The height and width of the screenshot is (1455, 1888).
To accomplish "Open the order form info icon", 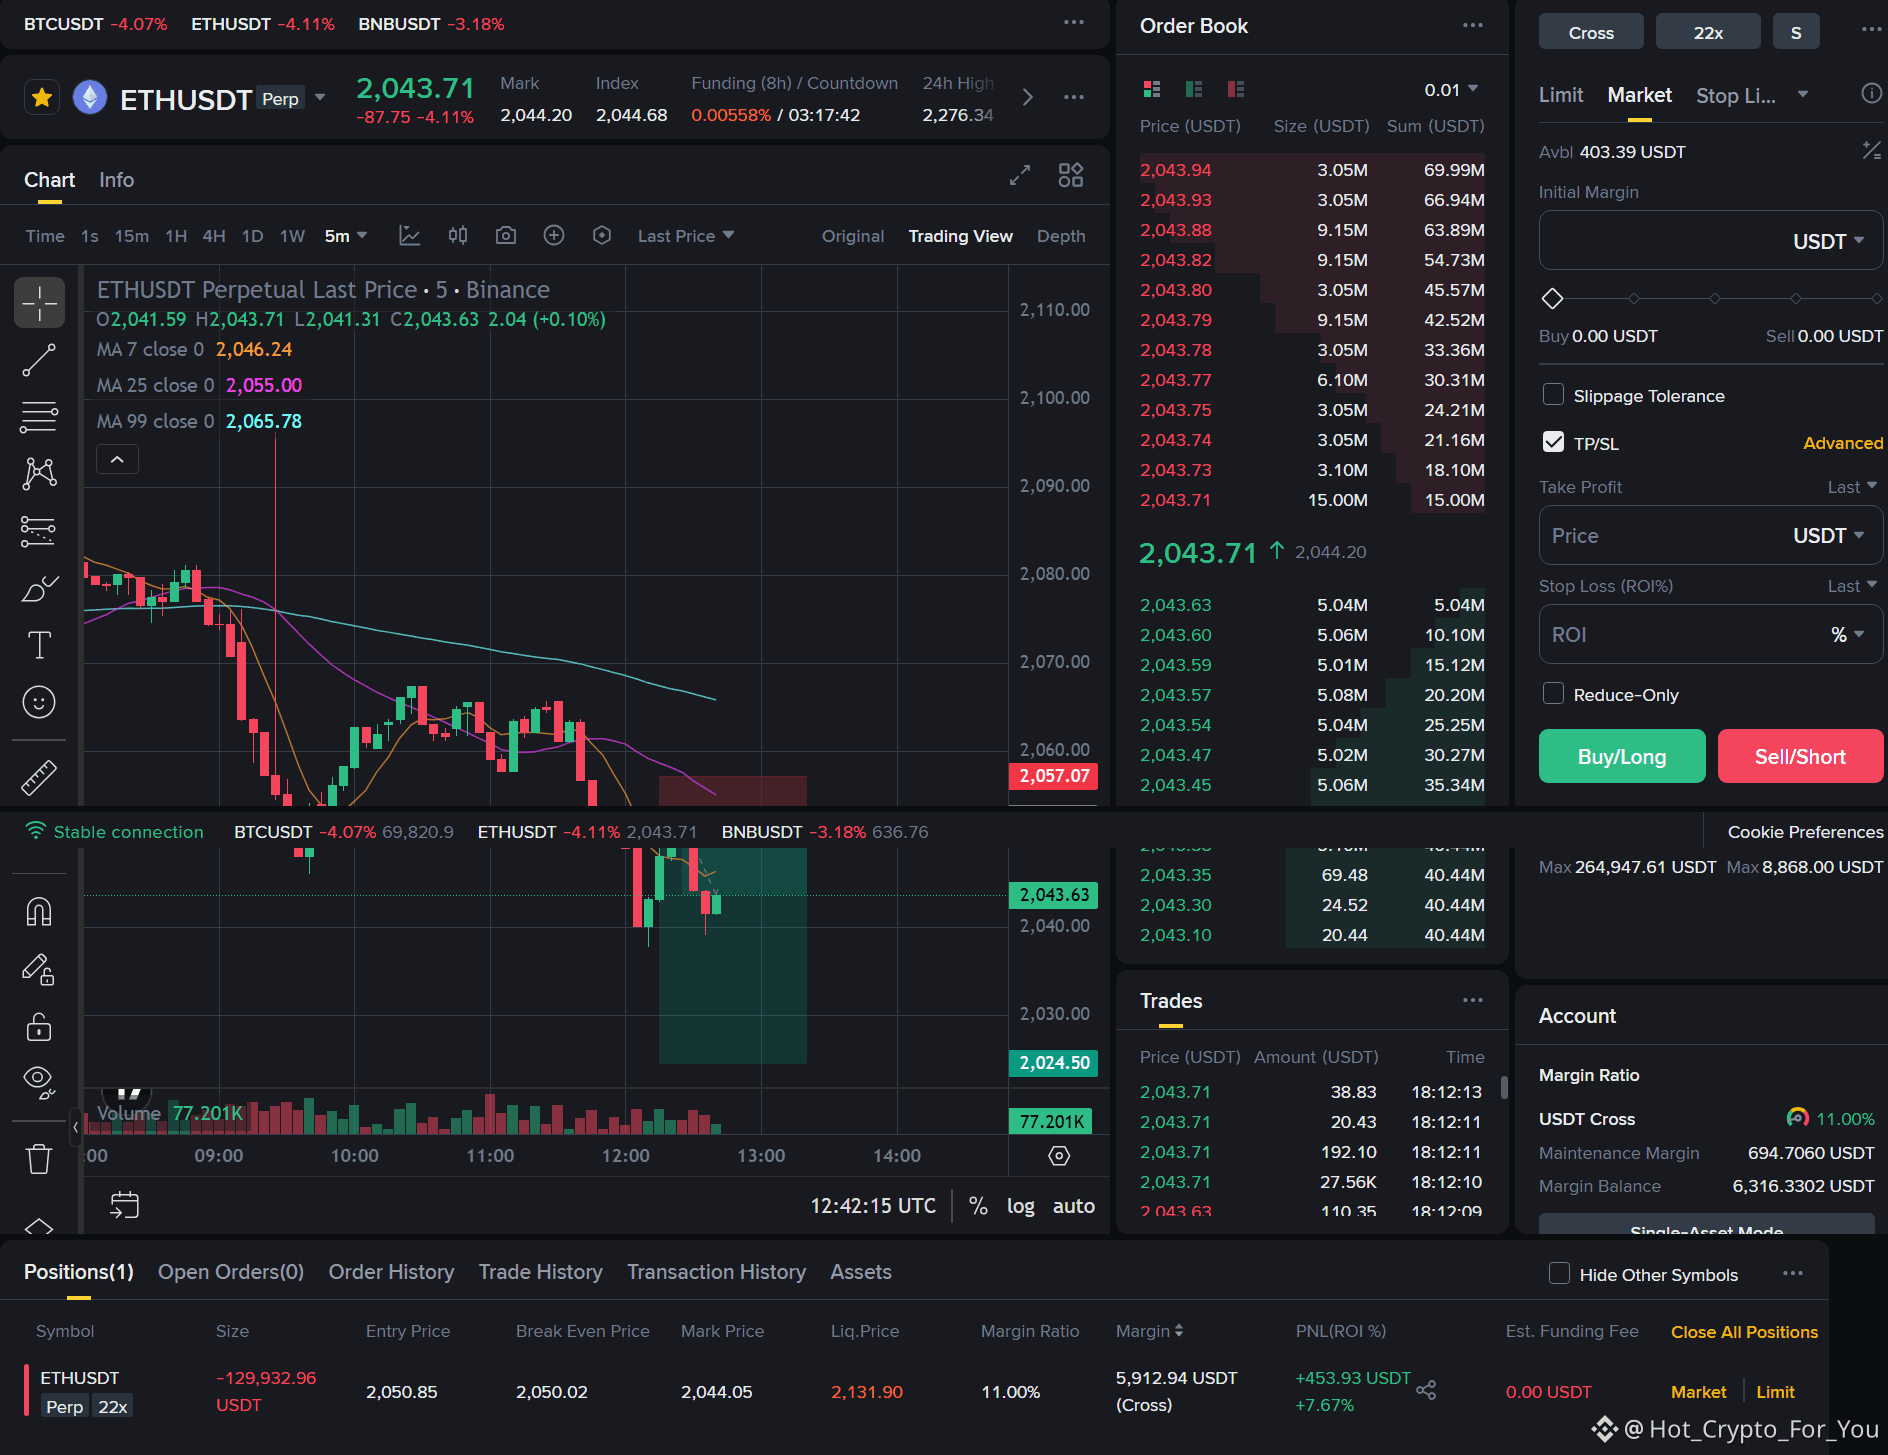I will click(x=1871, y=93).
